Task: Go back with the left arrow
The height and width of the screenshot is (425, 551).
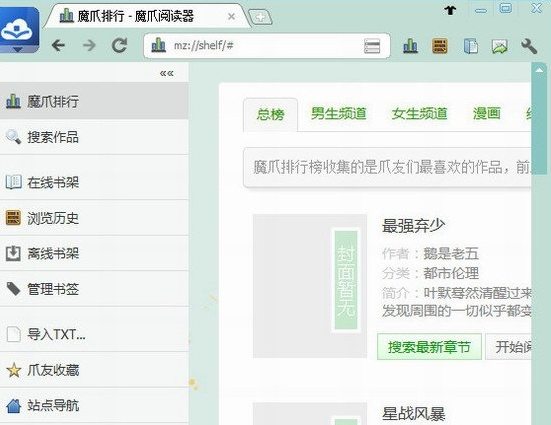Action: [x=58, y=45]
